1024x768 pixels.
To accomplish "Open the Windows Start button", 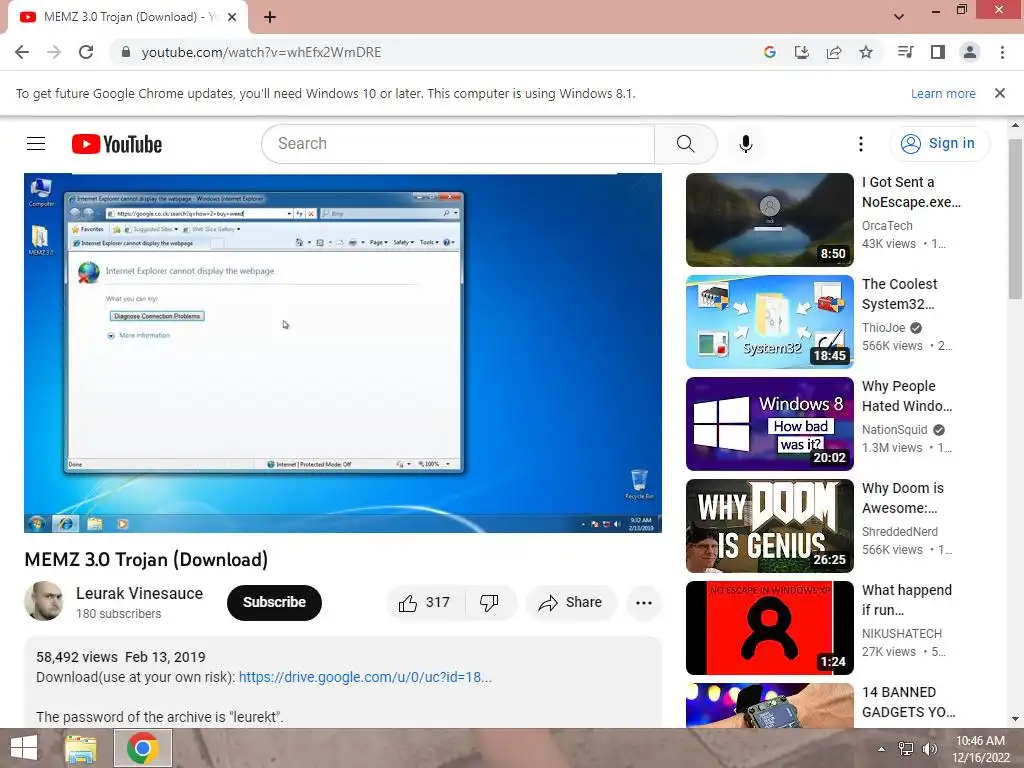I will (x=24, y=748).
